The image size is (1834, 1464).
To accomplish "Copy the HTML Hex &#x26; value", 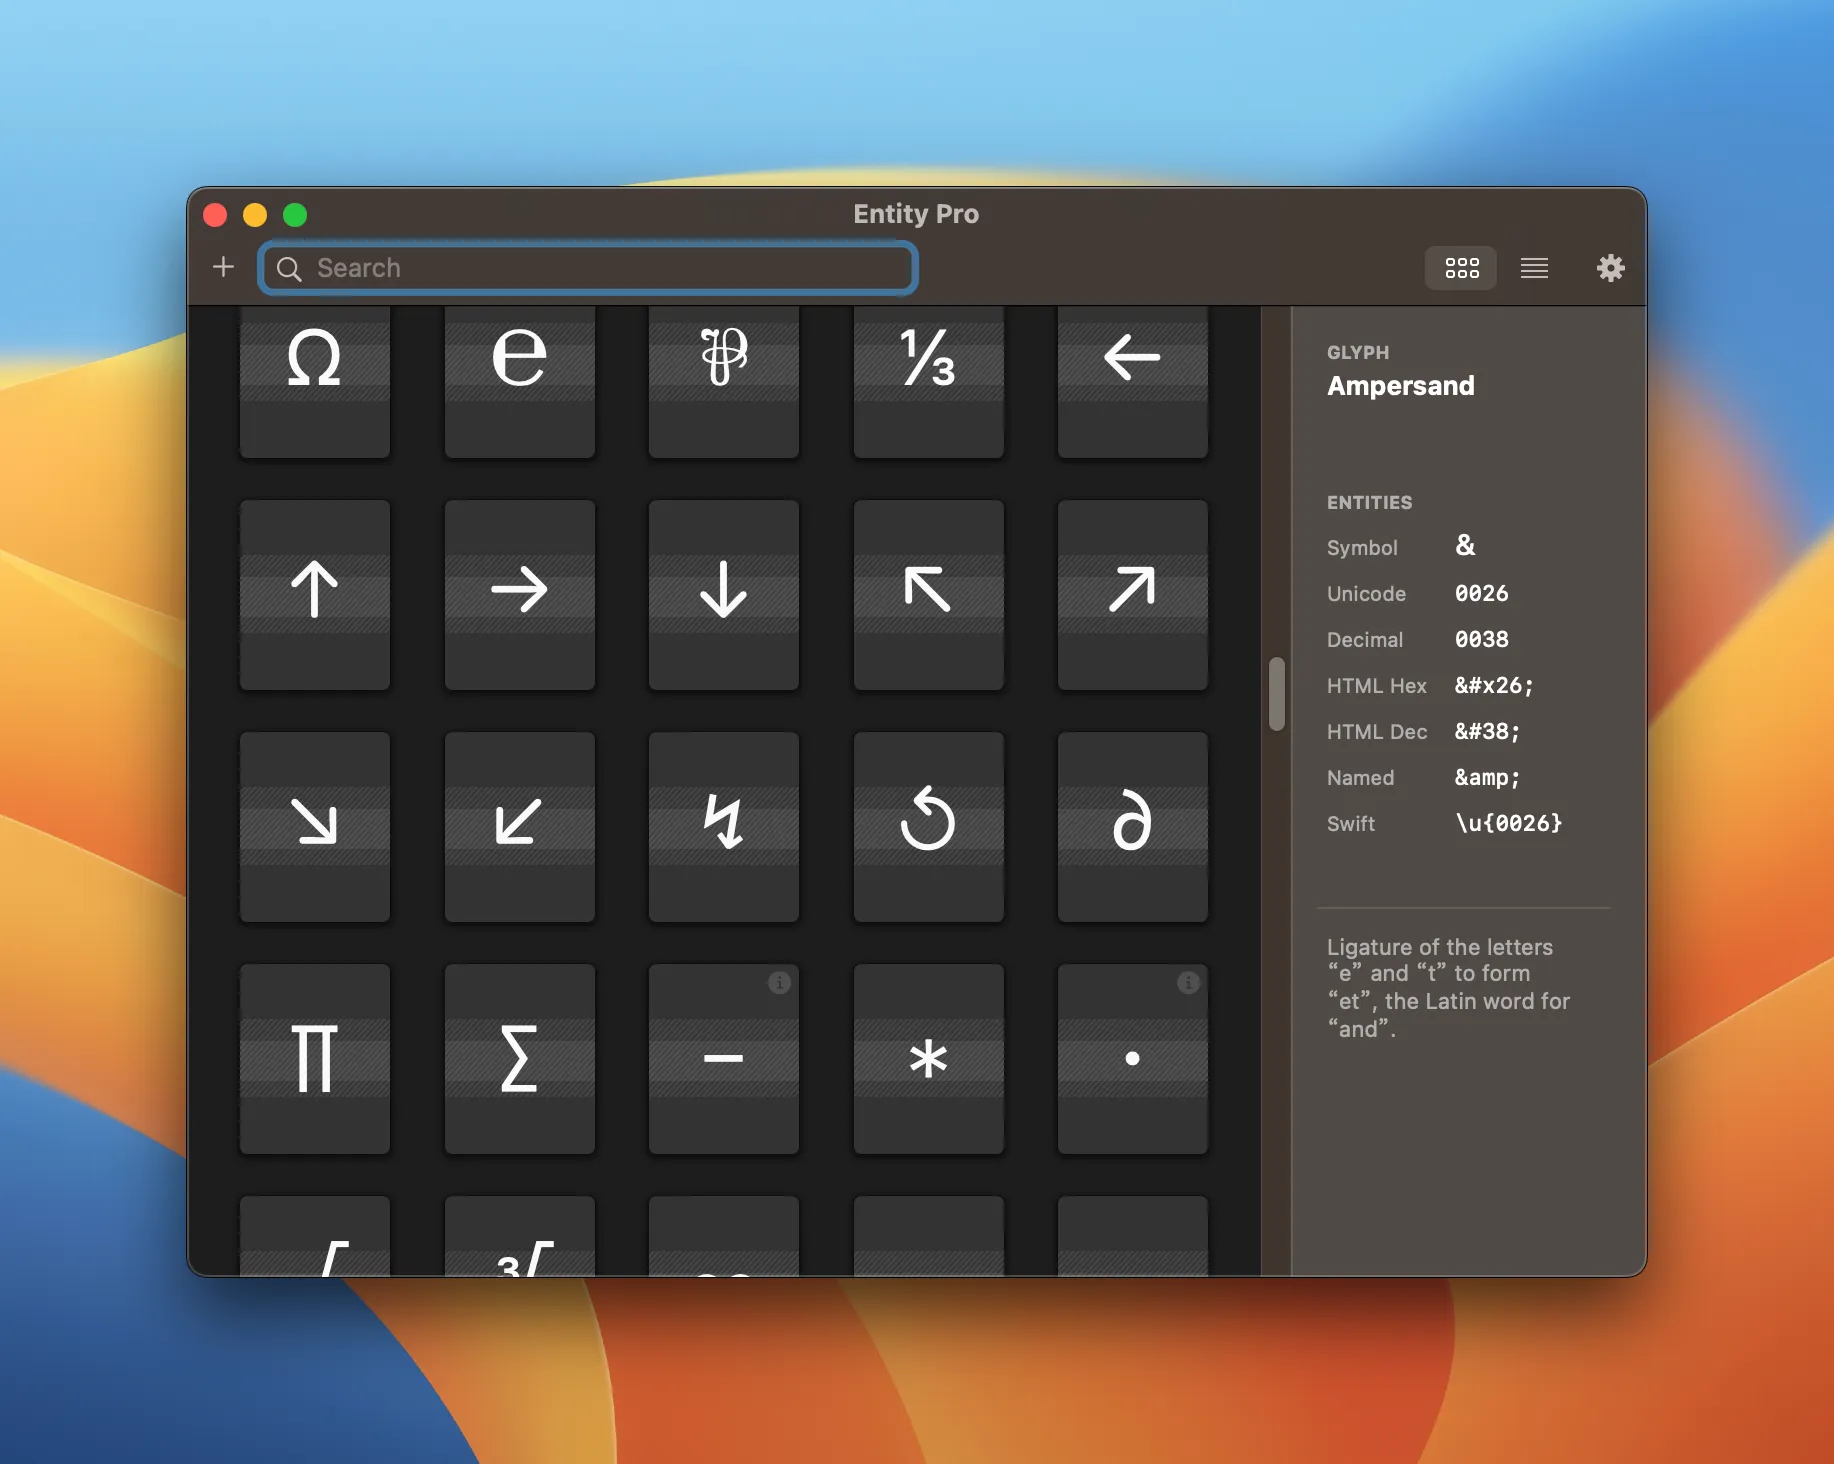I will pos(1494,686).
